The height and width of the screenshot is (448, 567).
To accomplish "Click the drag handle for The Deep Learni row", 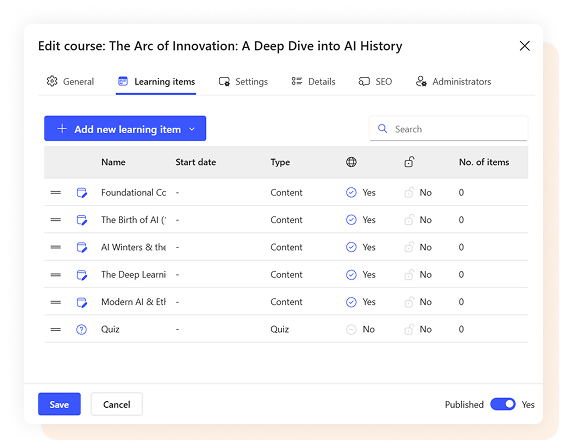I will (56, 275).
